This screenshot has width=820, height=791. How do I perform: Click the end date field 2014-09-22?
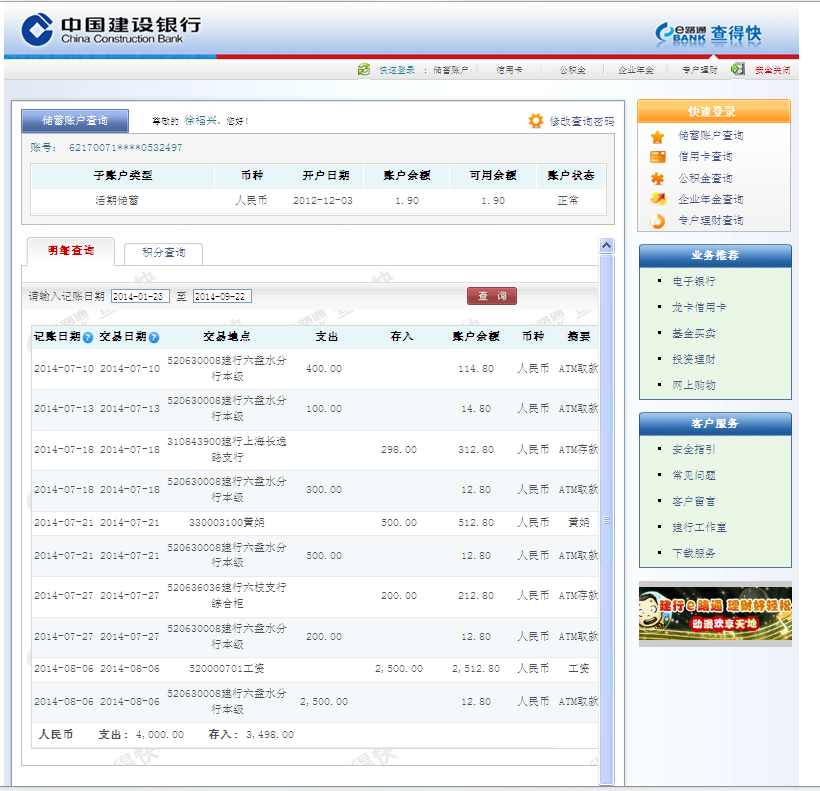(x=222, y=297)
